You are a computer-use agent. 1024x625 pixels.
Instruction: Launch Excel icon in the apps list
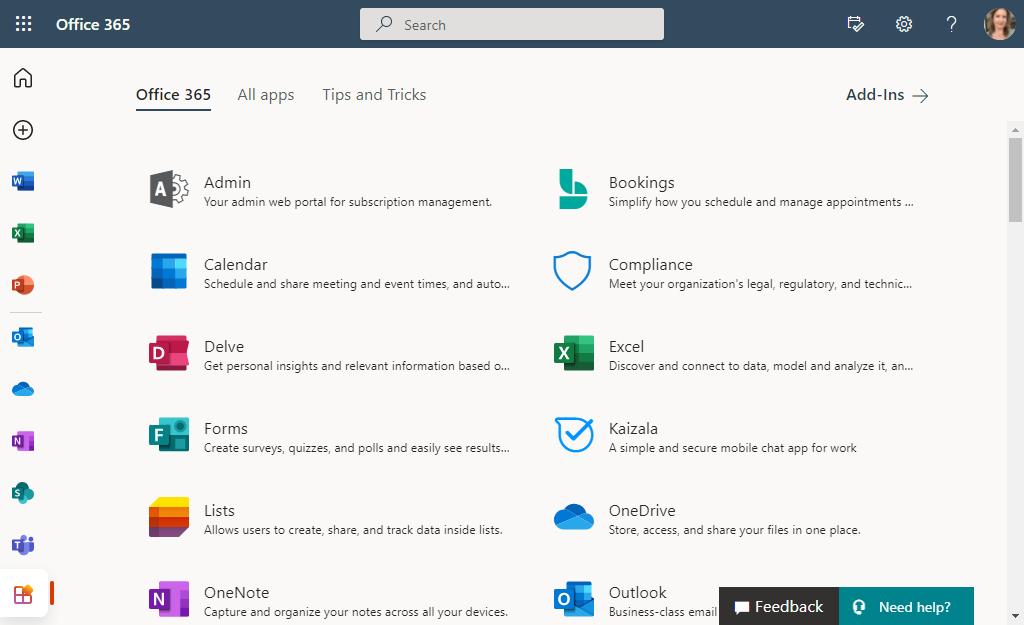pos(573,353)
